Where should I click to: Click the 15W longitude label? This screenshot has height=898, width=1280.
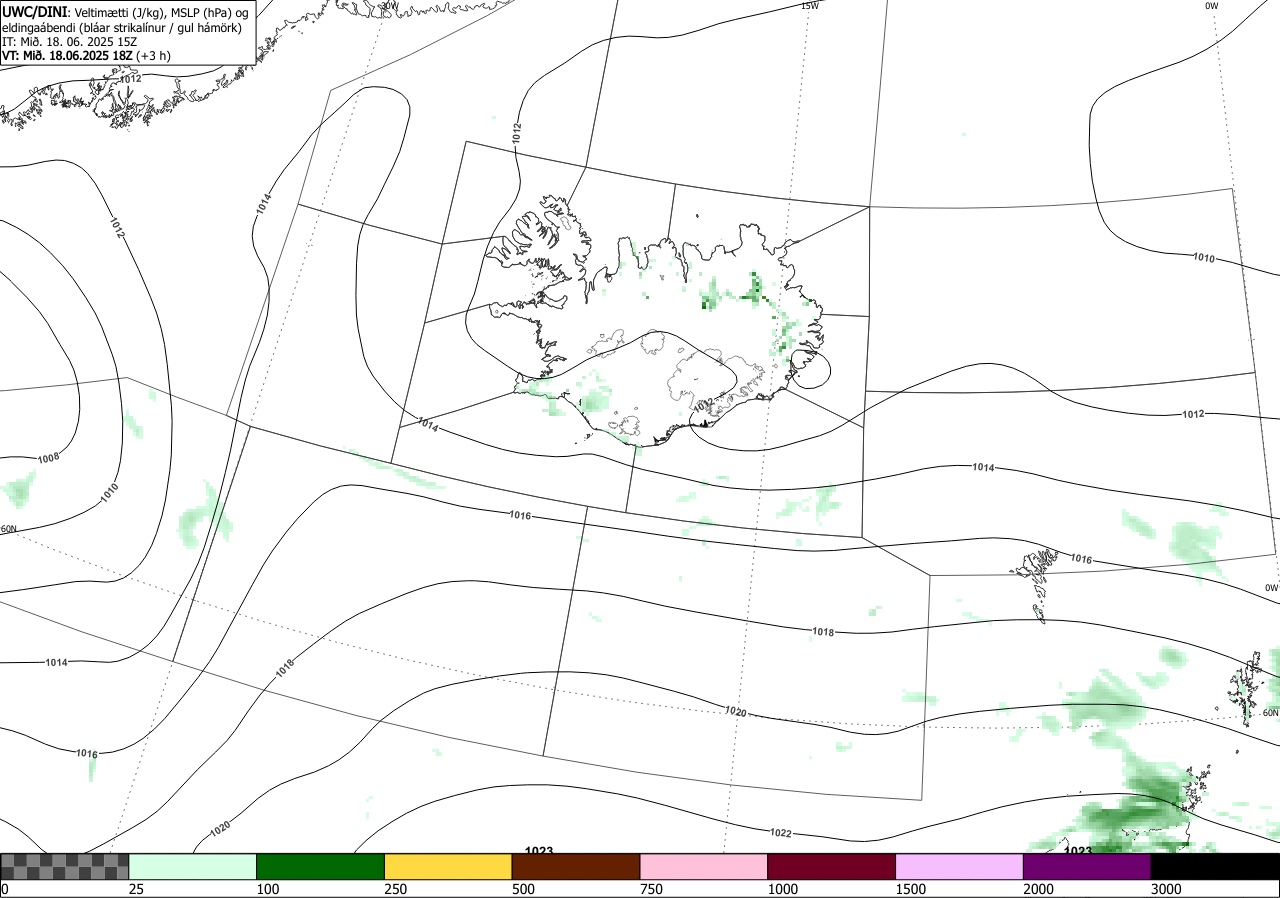point(809,6)
